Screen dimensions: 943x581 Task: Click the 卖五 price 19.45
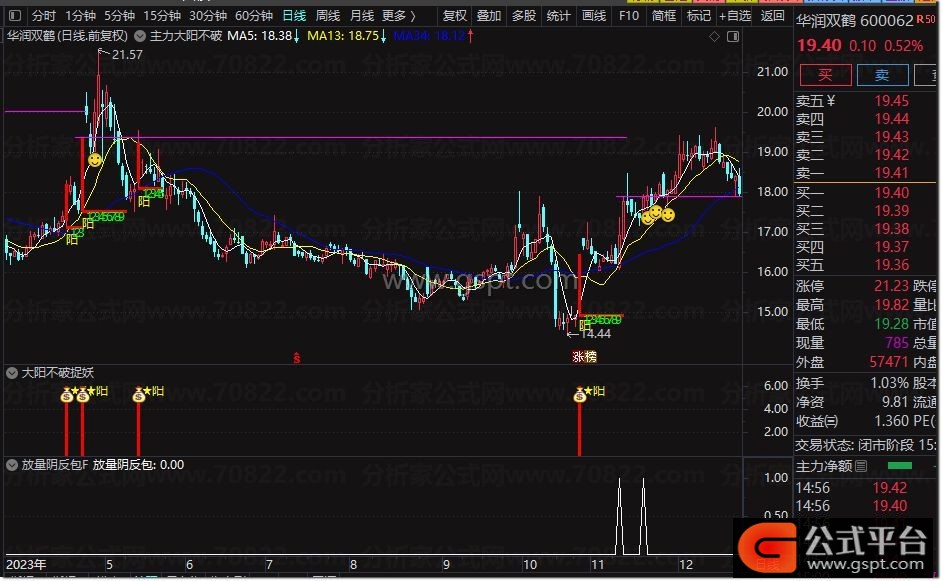coord(891,101)
